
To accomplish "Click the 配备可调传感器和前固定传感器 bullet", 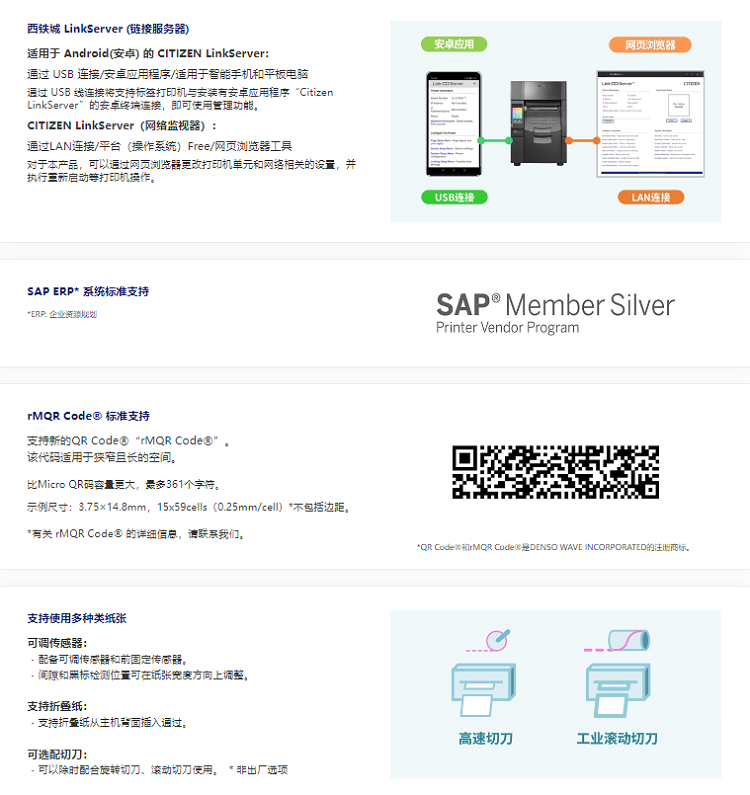I will tap(109, 660).
